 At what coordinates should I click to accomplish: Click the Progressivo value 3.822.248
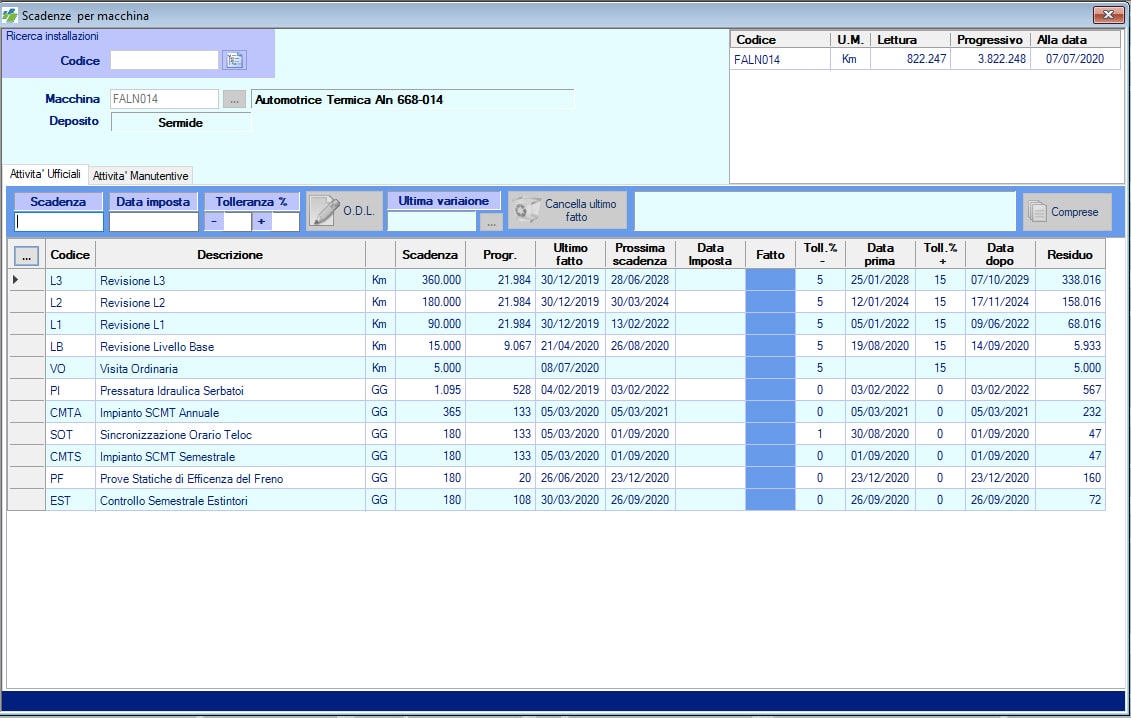click(1001, 59)
